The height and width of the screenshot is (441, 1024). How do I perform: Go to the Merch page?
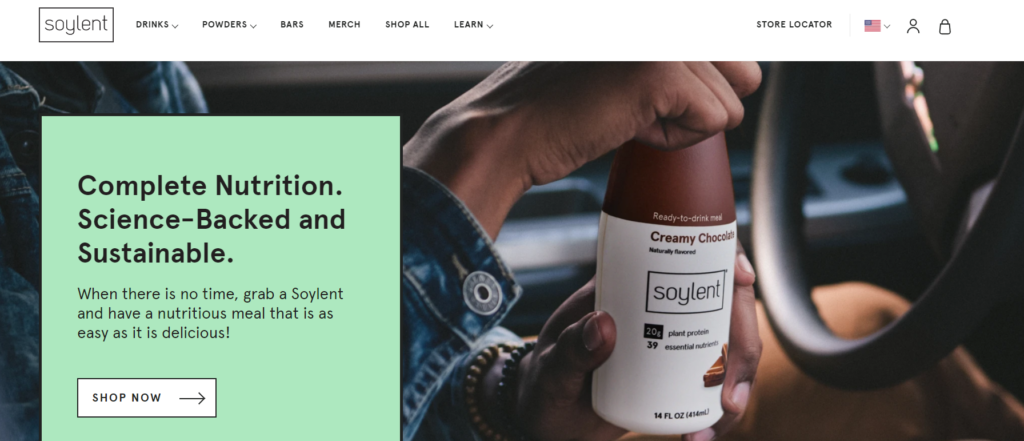point(344,25)
